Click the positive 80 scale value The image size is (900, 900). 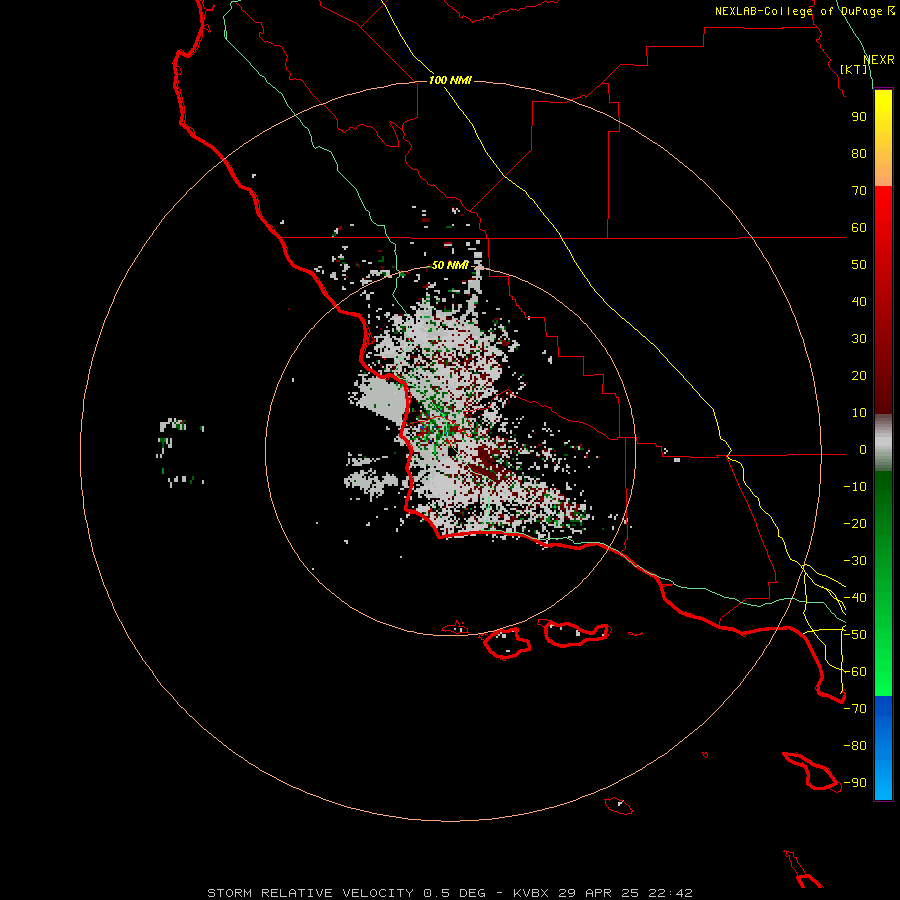(859, 154)
